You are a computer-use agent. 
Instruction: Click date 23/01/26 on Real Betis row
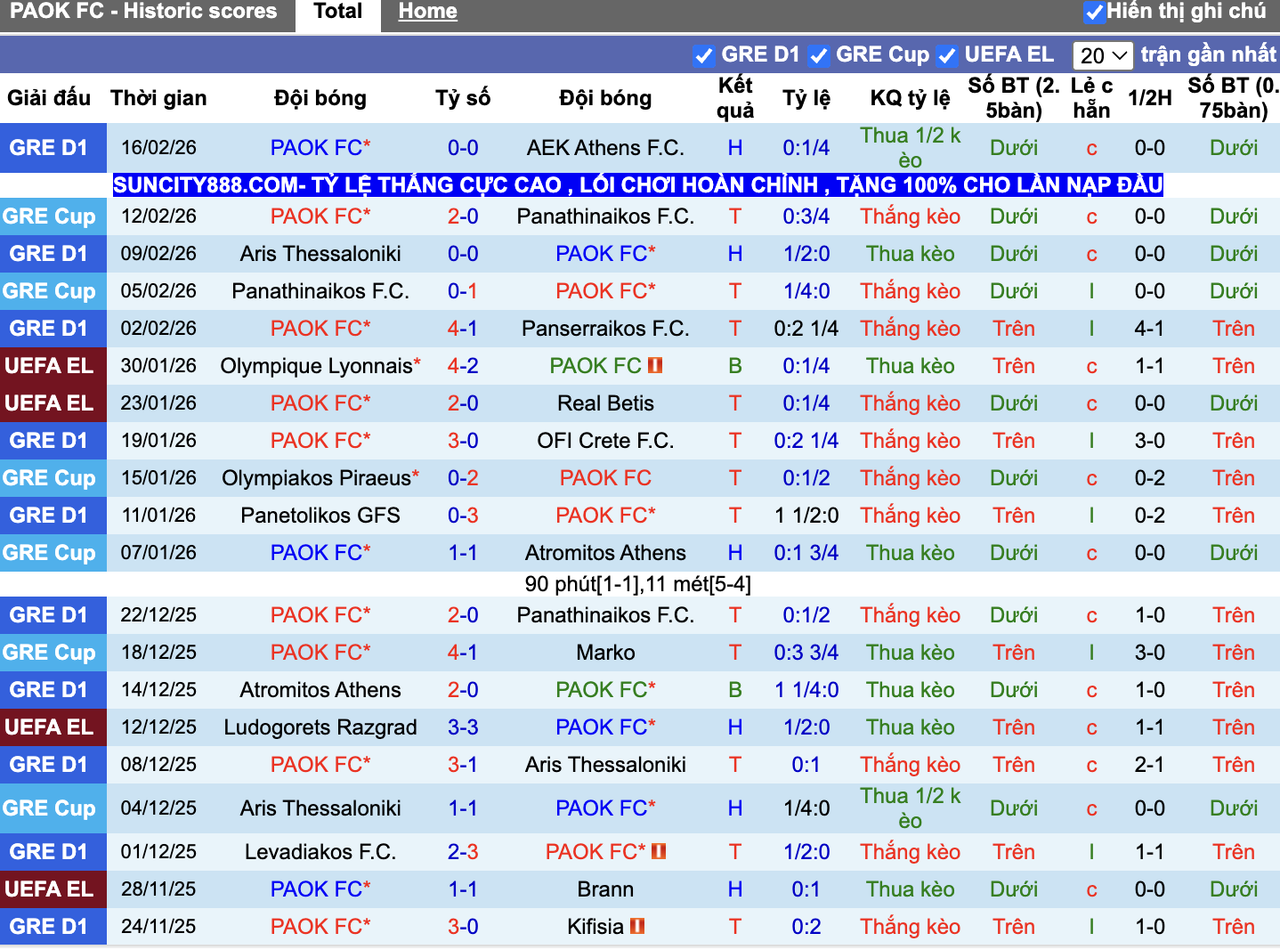[159, 403]
